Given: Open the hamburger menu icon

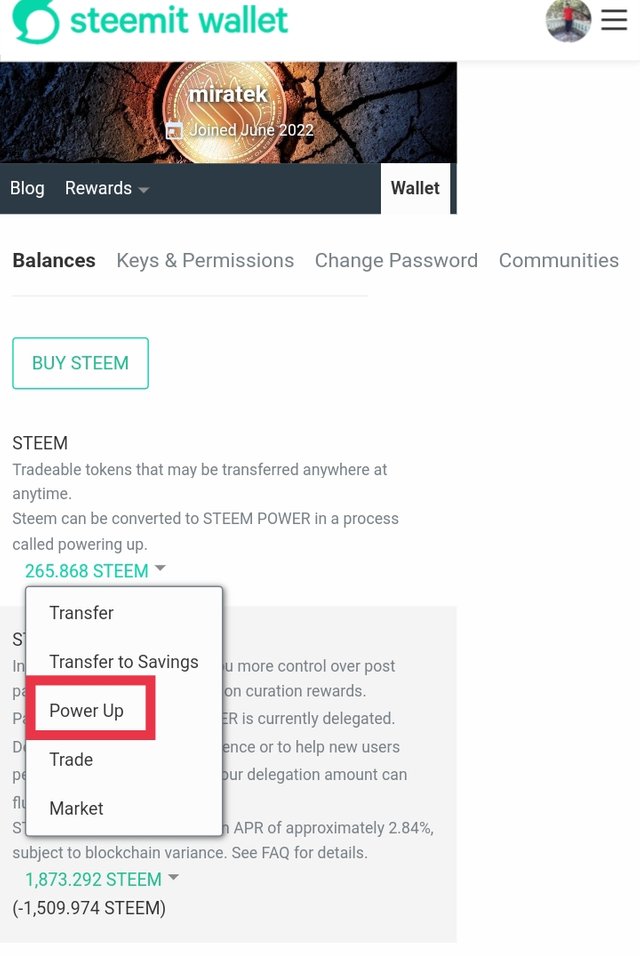Looking at the screenshot, I should click(x=614, y=21).
